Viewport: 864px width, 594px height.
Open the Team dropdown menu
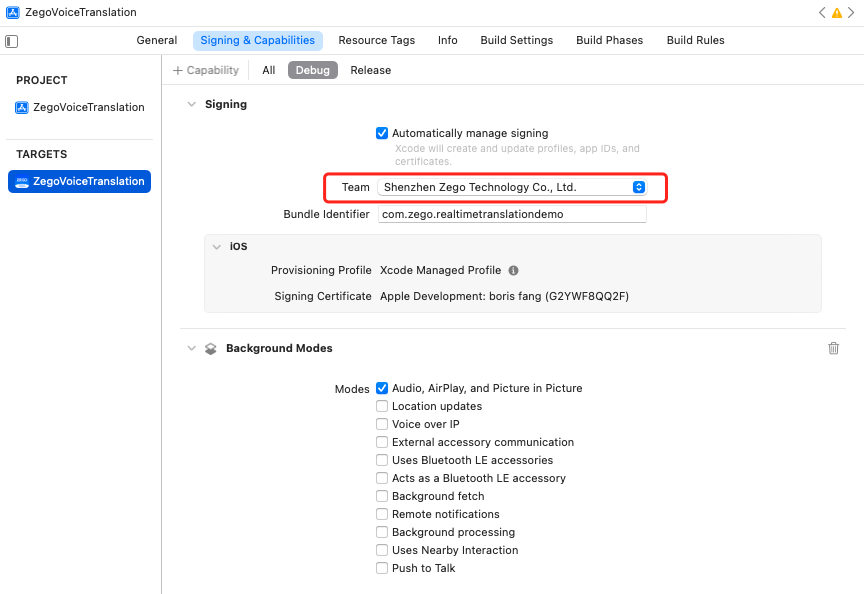click(512, 187)
